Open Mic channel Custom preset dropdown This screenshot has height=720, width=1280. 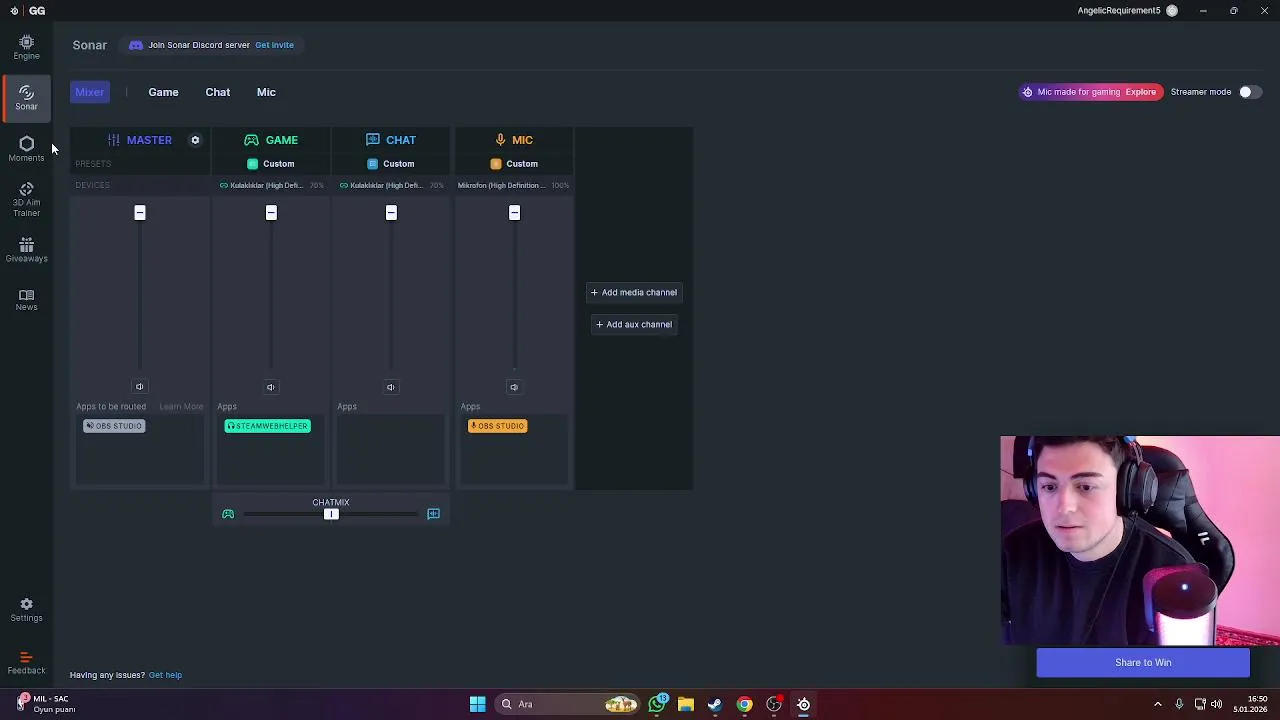click(514, 164)
